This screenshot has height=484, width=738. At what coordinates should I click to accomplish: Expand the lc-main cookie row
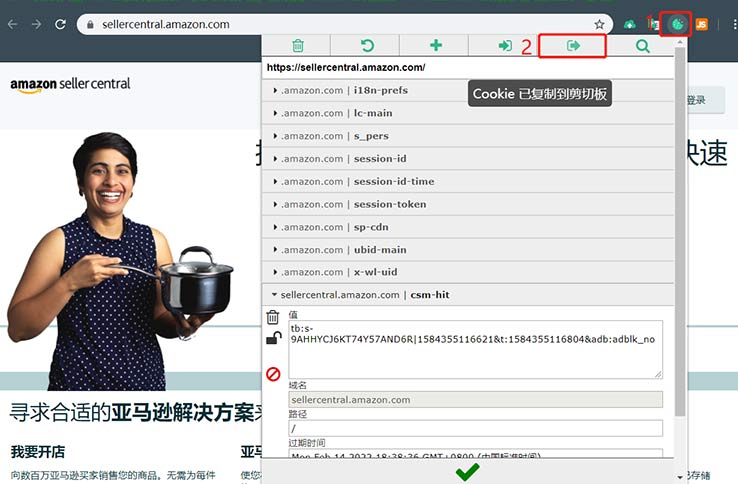click(468, 113)
